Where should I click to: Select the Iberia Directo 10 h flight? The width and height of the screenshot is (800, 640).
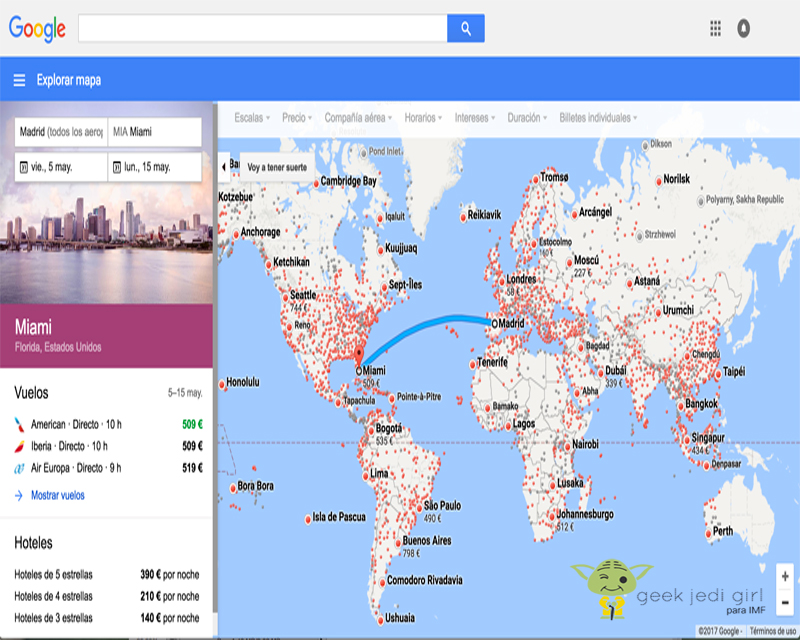[108, 446]
